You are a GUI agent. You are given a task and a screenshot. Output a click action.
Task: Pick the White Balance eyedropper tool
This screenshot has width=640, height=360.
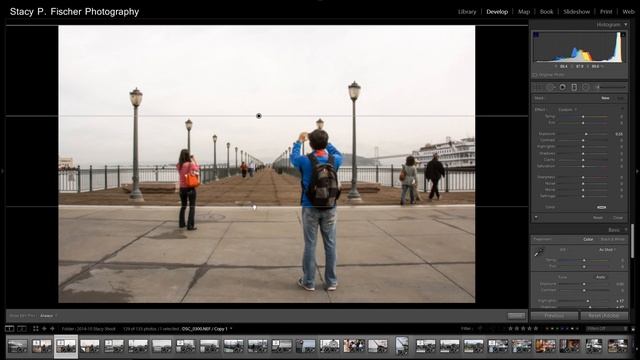(x=539, y=253)
